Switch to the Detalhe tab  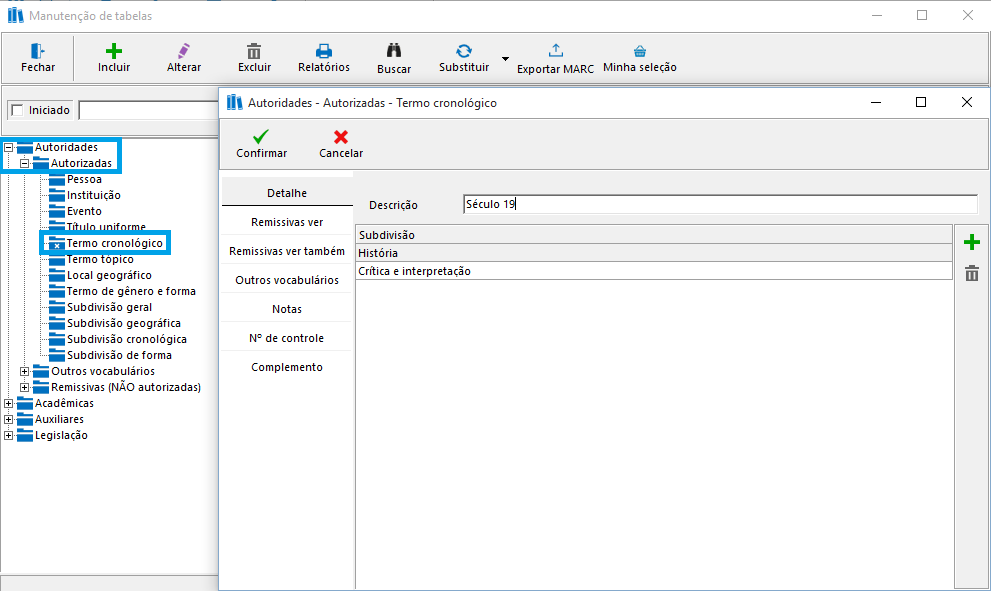287,193
